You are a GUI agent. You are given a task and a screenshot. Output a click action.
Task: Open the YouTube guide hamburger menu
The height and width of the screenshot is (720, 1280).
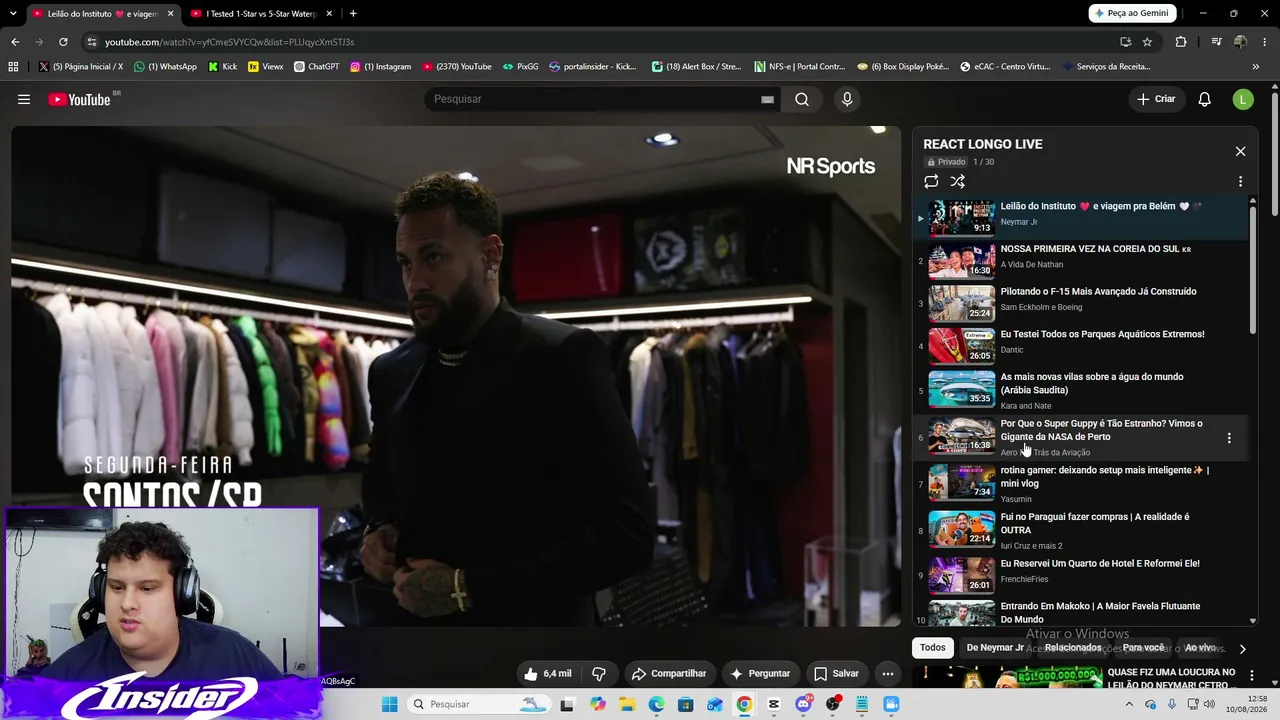tap(24, 99)
